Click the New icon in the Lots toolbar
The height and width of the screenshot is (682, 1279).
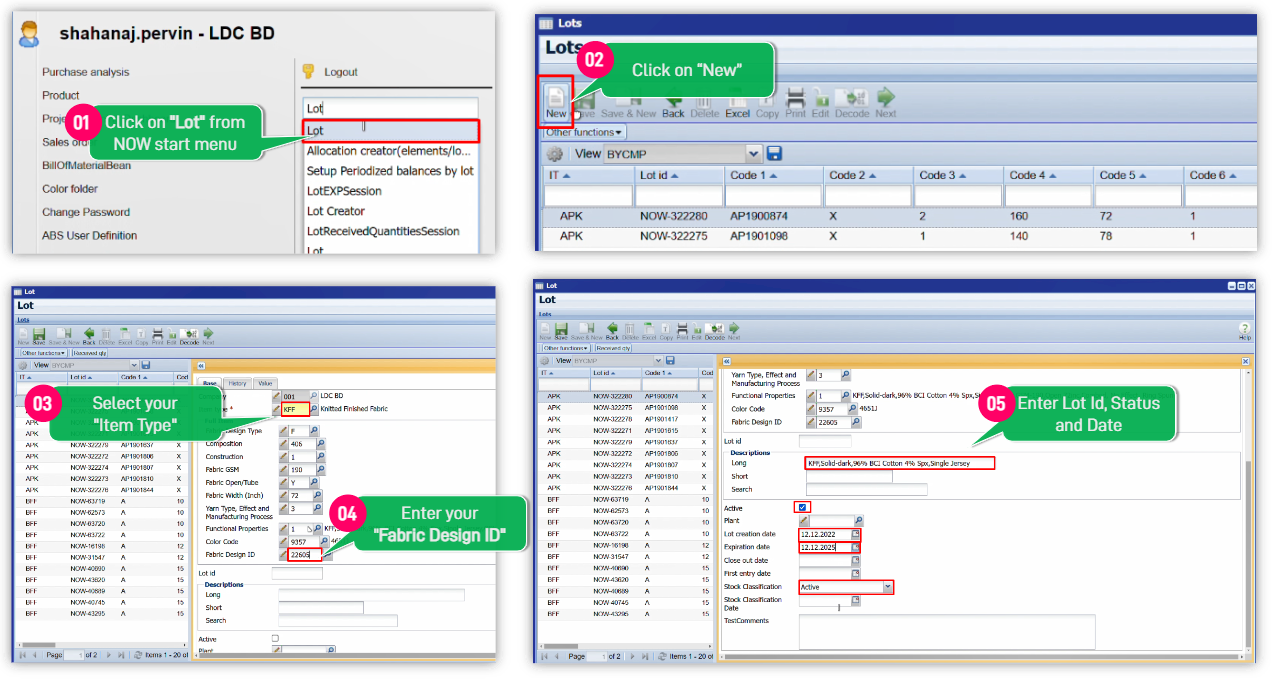(555, 101)
